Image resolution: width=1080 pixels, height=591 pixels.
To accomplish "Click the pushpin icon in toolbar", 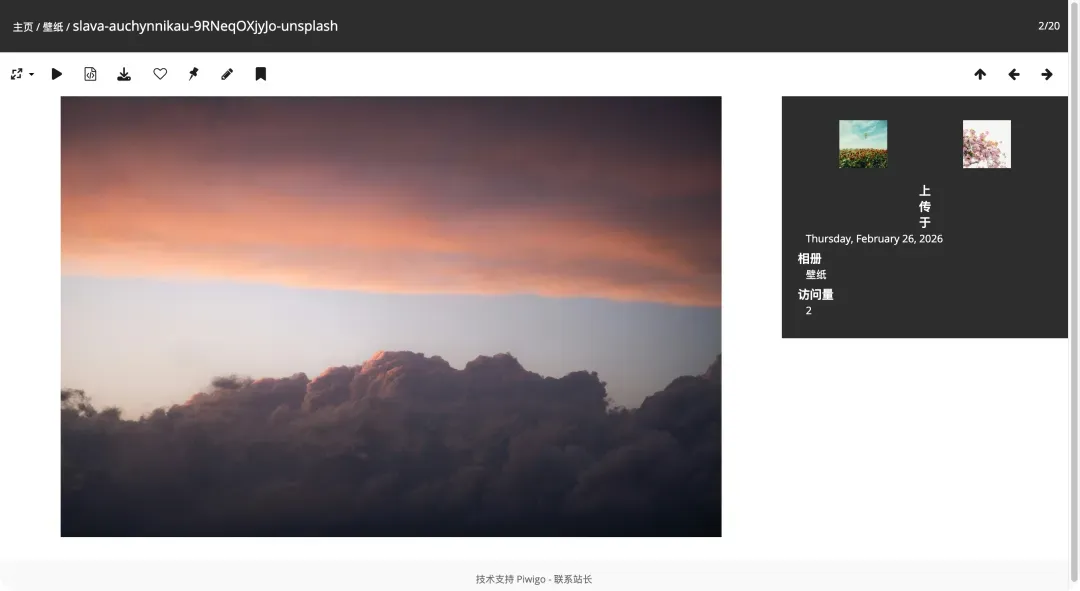I will (194, 74).
